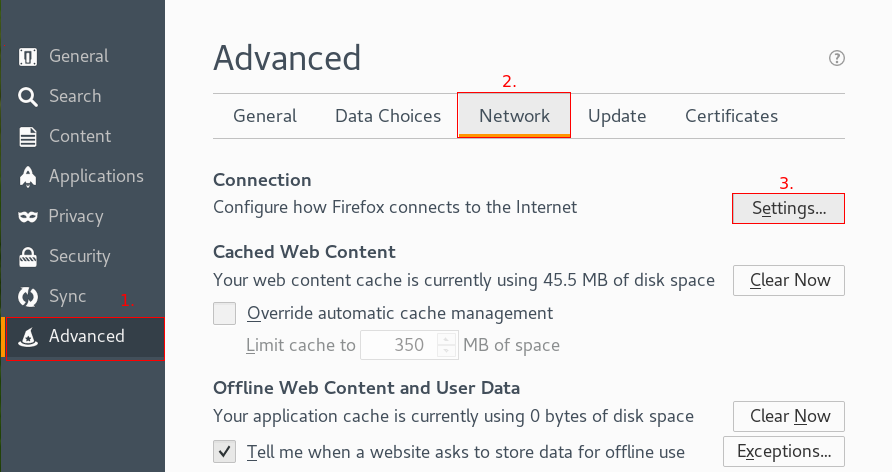Switch to the Data Choices tab
The width and height of the screenshot is (892, 472).
point(388,116)
